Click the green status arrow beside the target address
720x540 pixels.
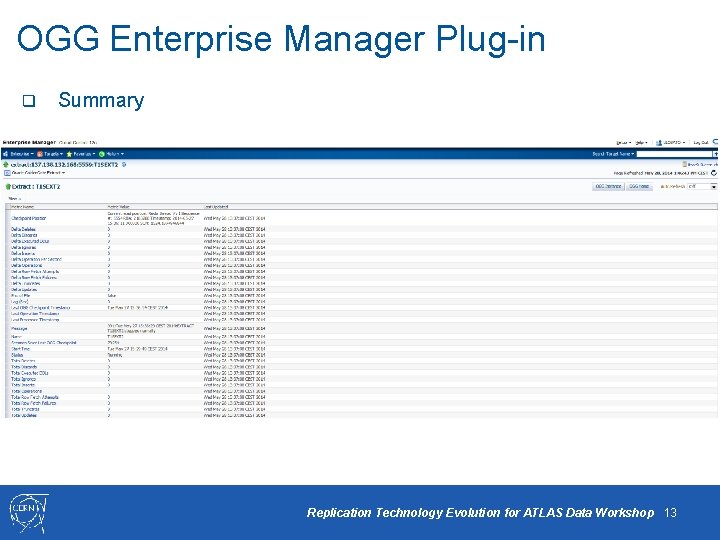click(x=6, y=164)
